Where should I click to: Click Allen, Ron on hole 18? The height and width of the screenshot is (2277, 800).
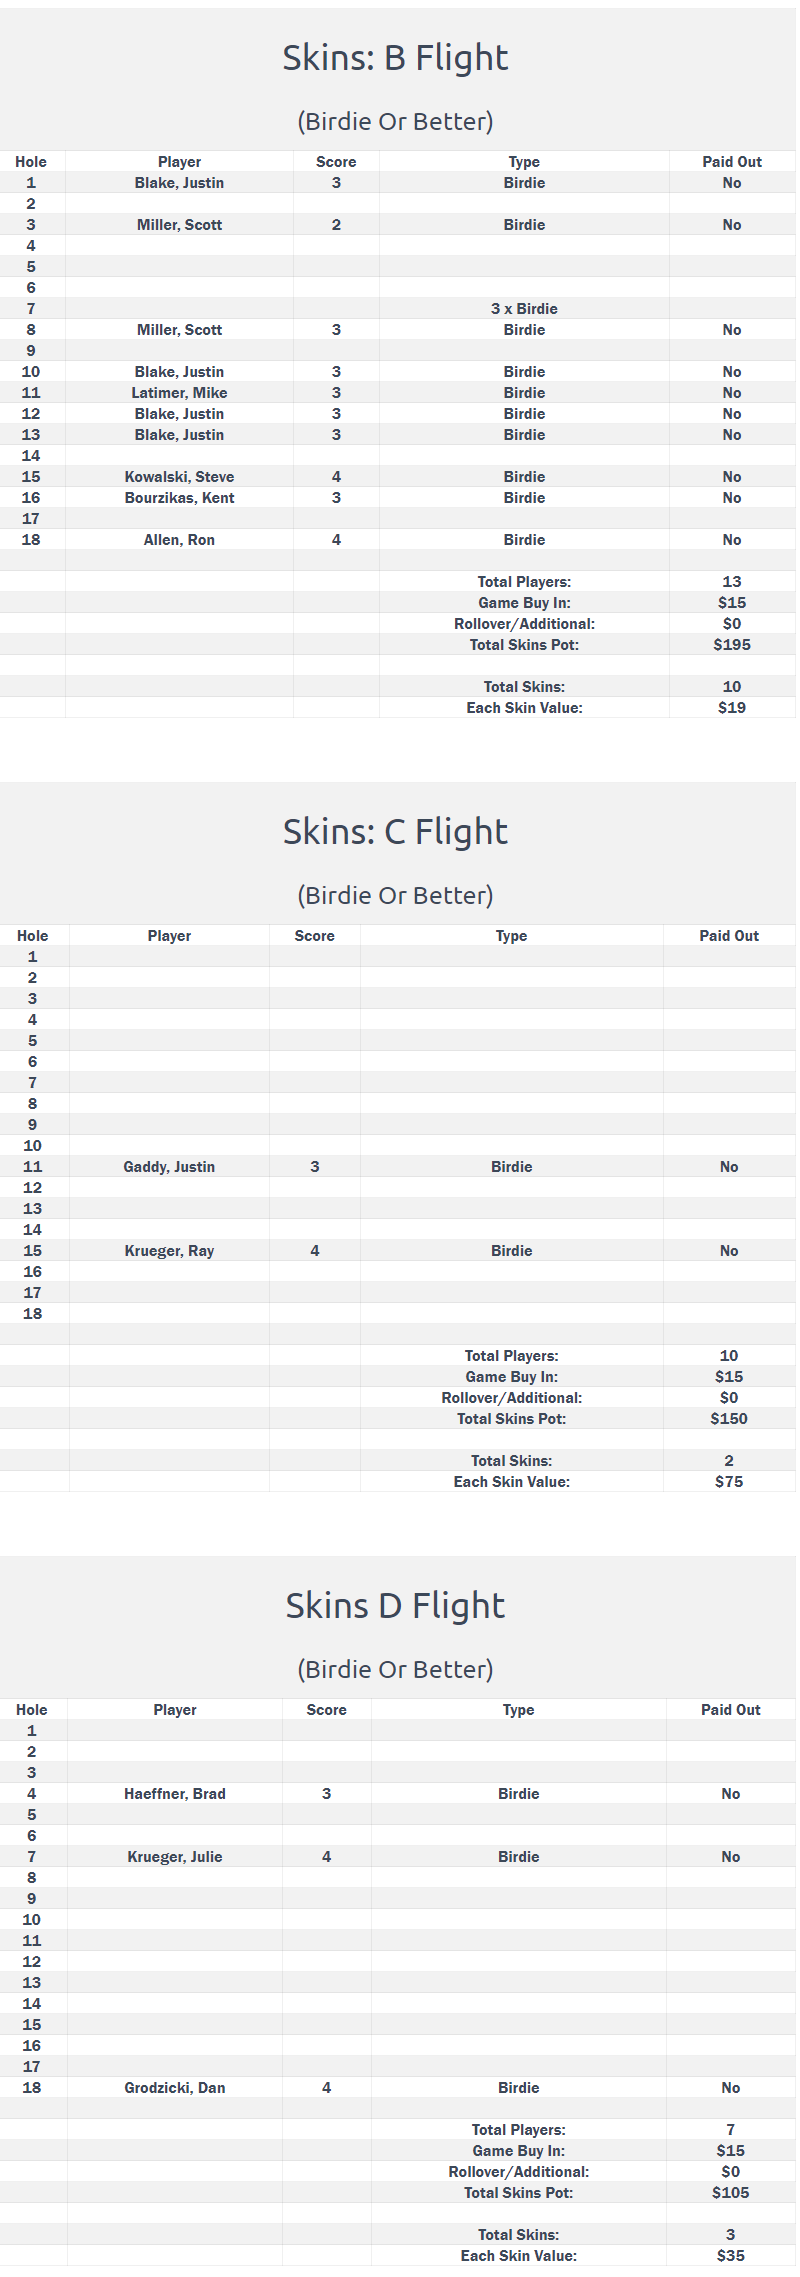click(179, 540)
